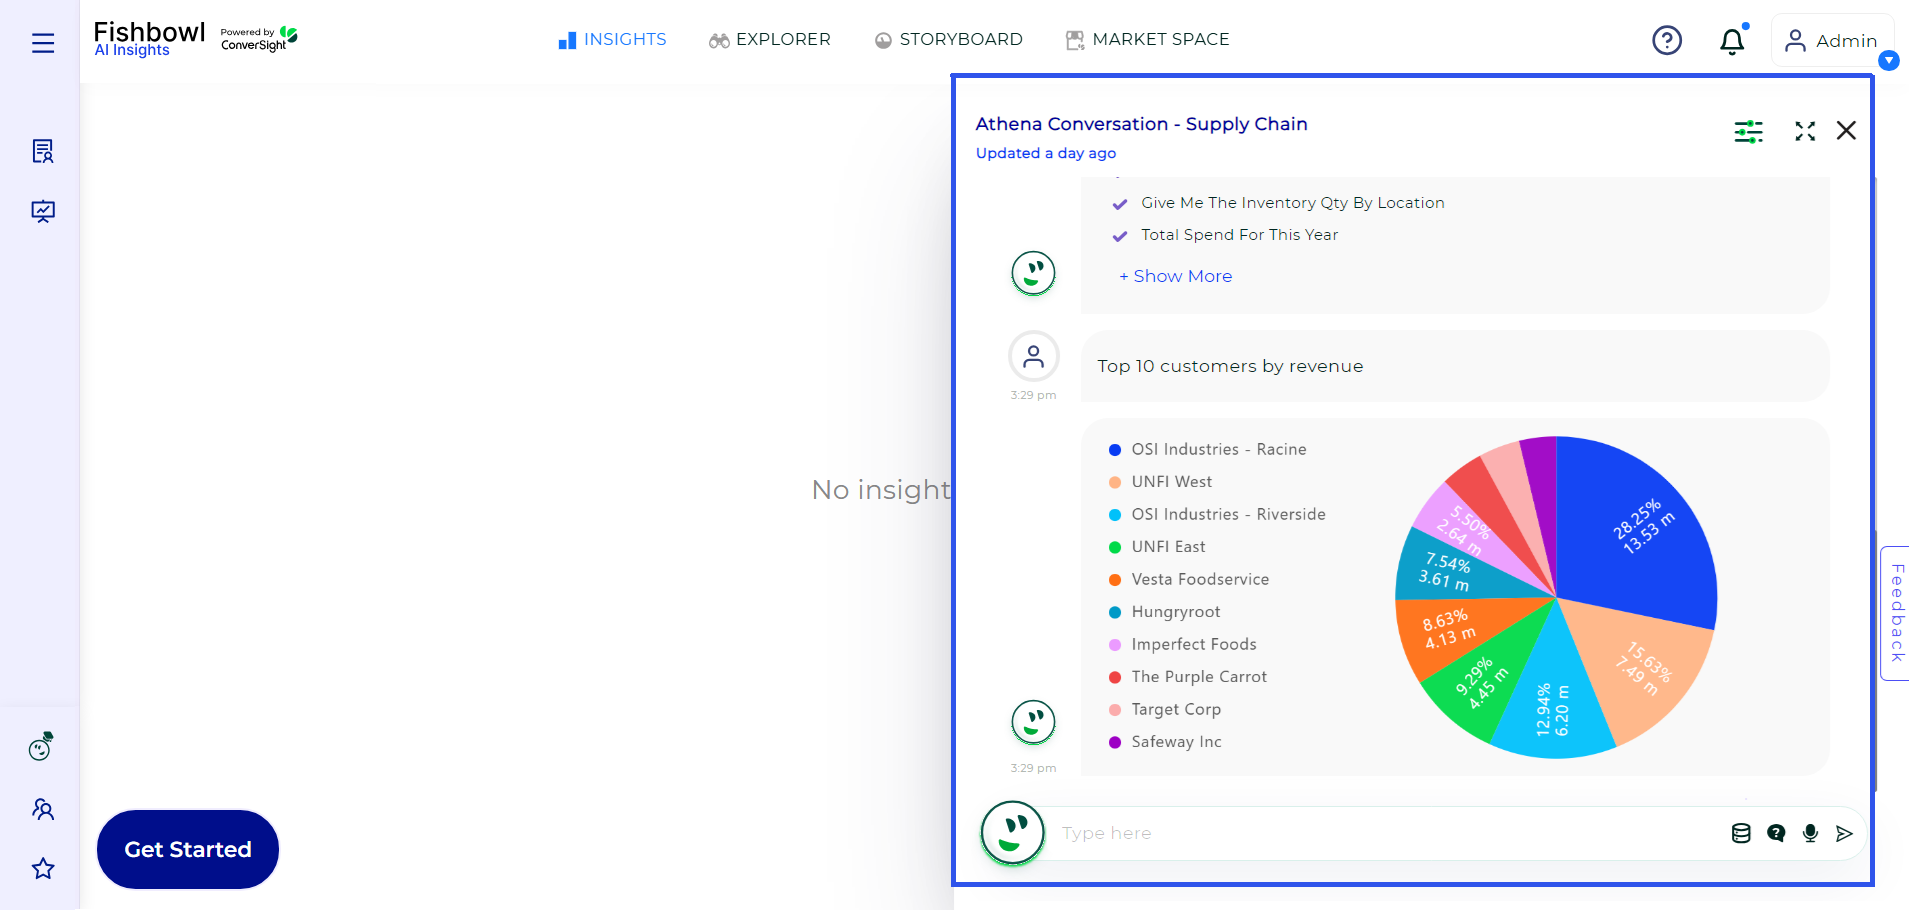Click the Get Started button
Image resolution: width=1909 pixels, height=910 pixels.
[188, 849]
